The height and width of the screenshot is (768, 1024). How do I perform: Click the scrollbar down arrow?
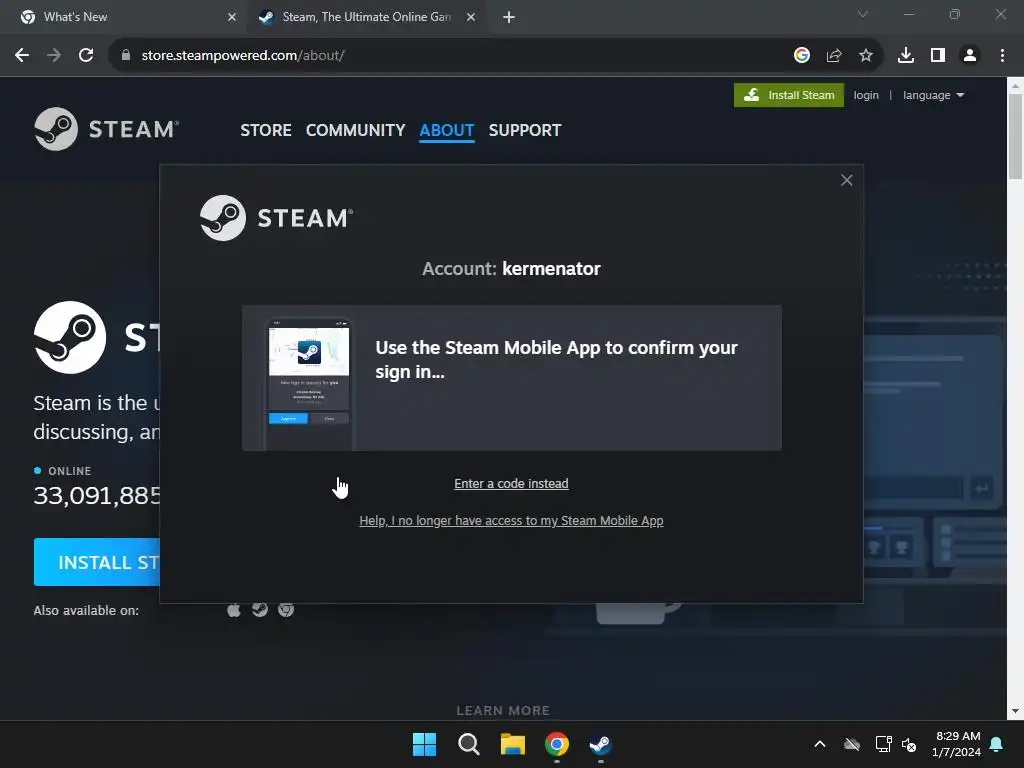tap(1015, 712)
